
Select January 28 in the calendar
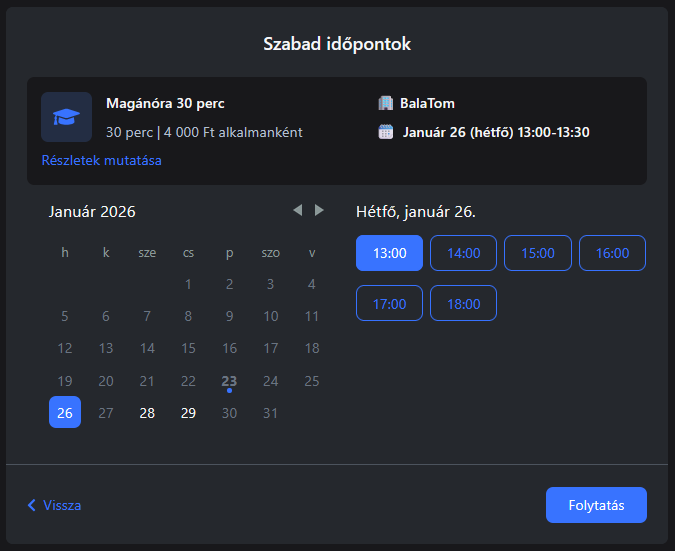click(x=147, y=413)
